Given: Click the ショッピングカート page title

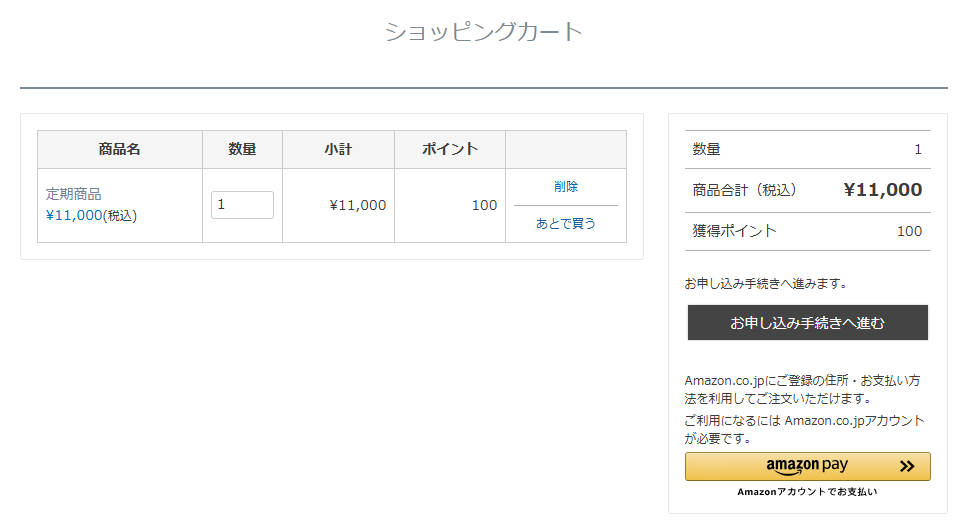Looking at the screenshot, I should [484, 32].
